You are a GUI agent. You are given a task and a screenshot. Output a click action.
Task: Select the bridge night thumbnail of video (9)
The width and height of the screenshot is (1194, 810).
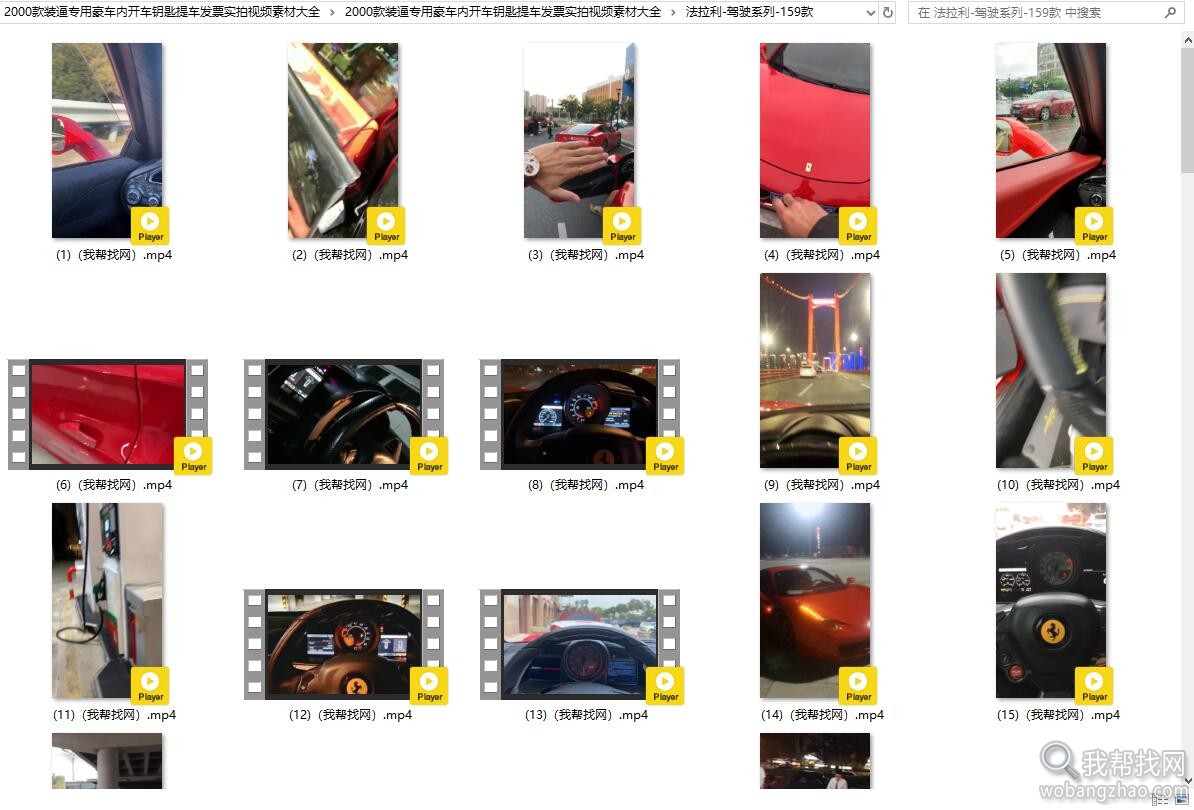point(815,370)
